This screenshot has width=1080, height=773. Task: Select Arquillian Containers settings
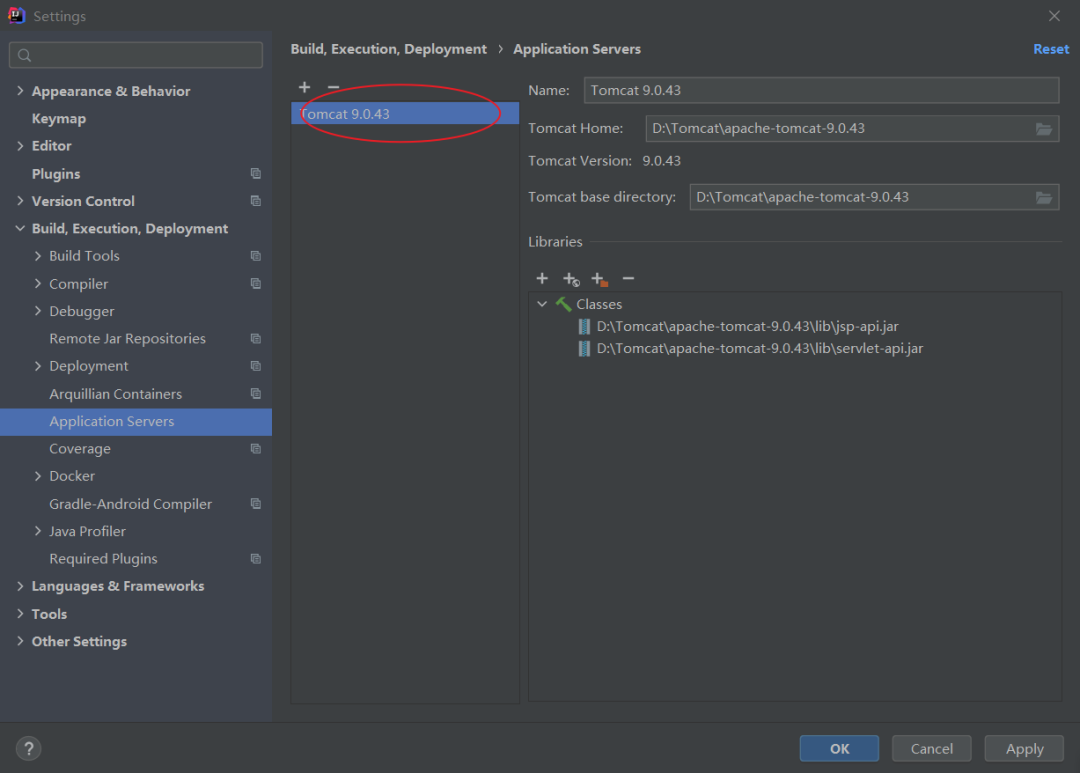[116, 393]
